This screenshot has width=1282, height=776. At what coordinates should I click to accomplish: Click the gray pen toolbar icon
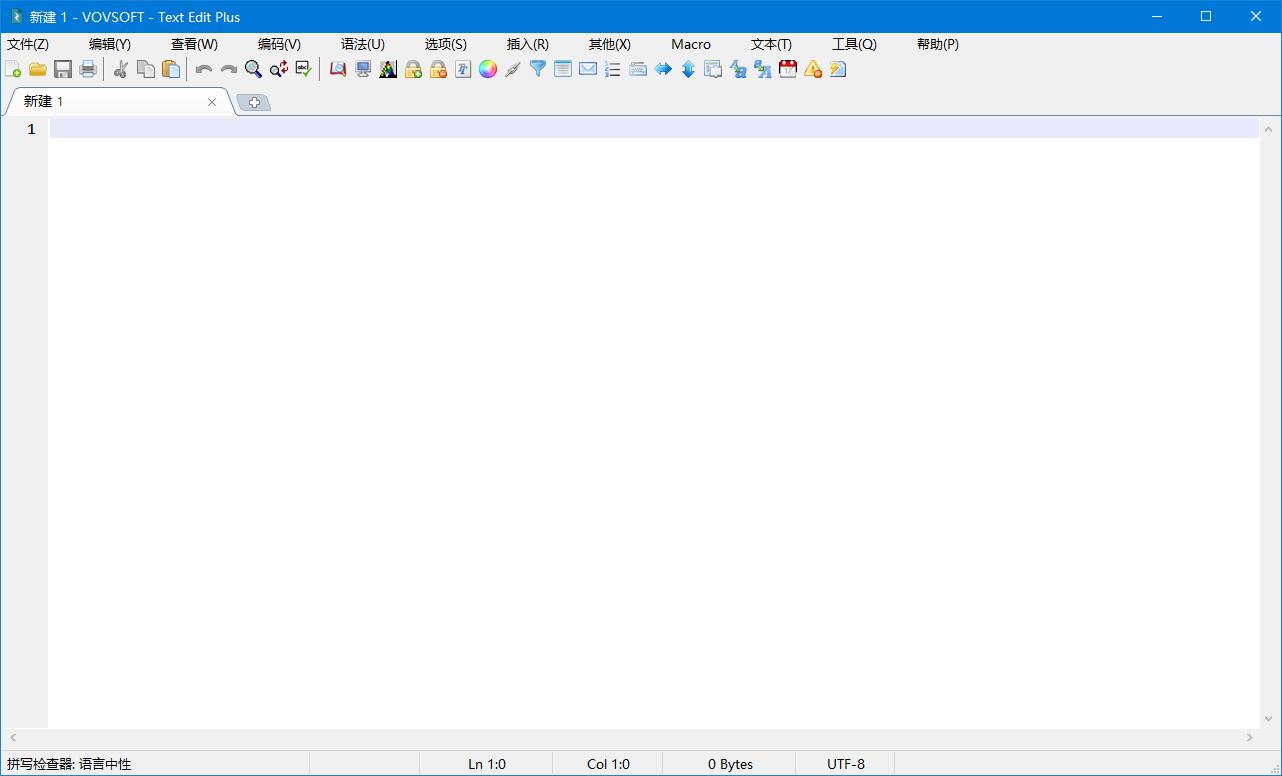[x=513, y=69]
